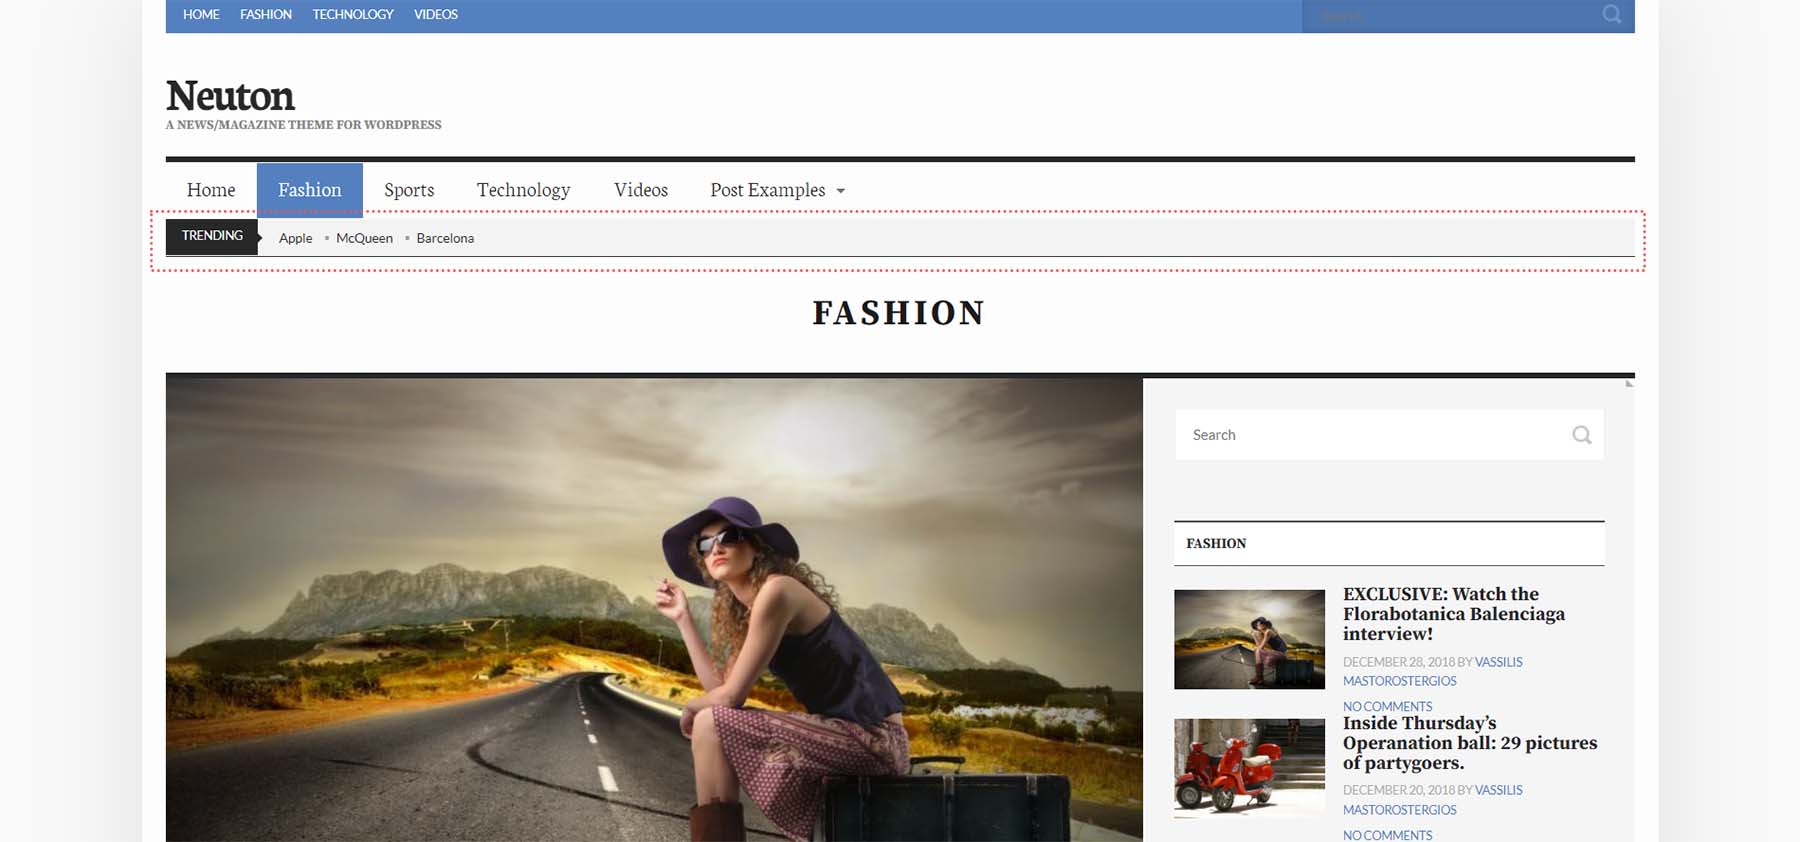
Task: Click author link under December 20 post
Action: coord(1433,800)
